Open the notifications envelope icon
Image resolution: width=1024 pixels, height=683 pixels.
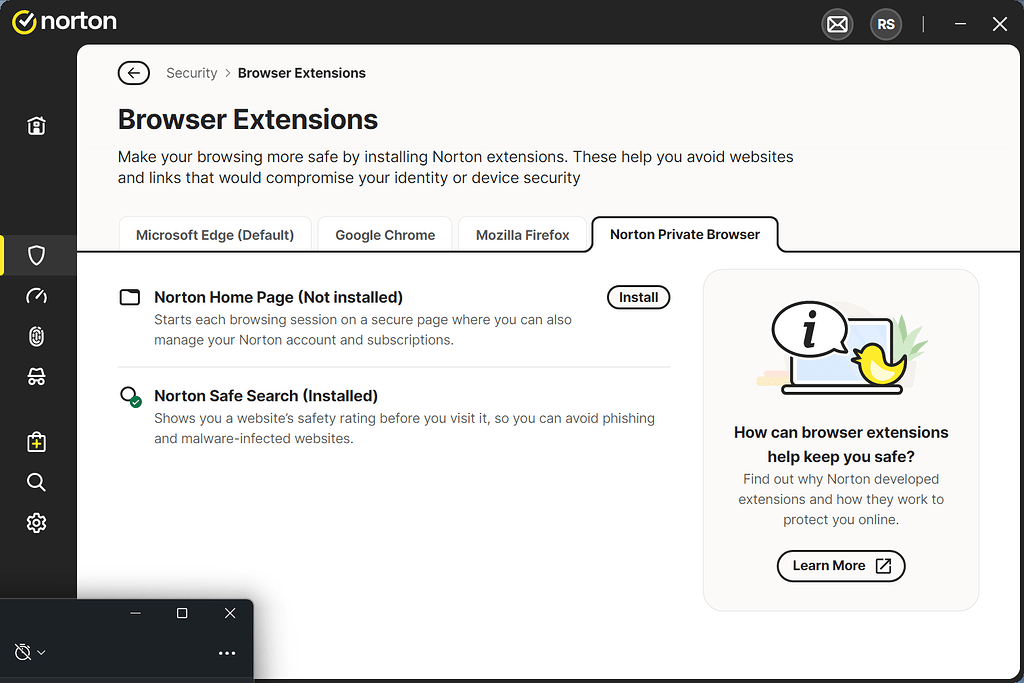pyautogui.click(x=837, y=24)
